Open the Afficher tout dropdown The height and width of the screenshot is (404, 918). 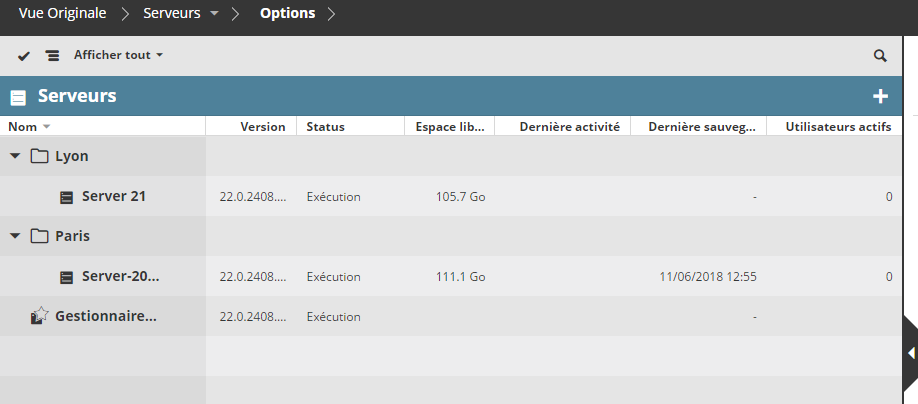pyautogui.click(x=118, y=56)
